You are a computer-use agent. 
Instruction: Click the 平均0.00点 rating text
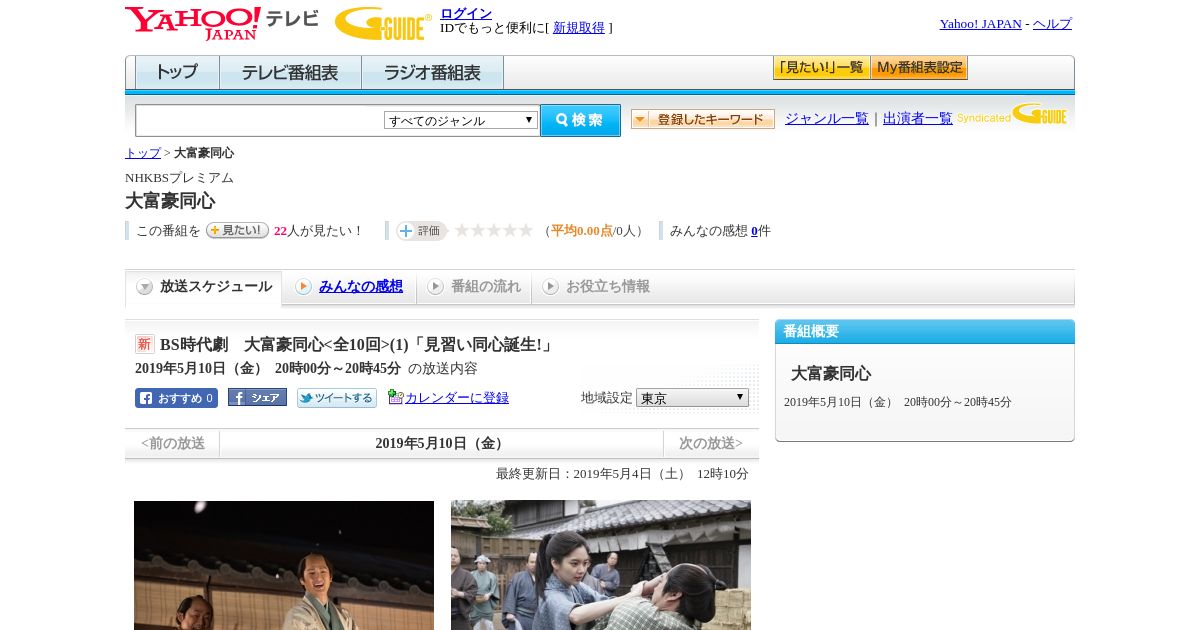click(x=581, y=231)
